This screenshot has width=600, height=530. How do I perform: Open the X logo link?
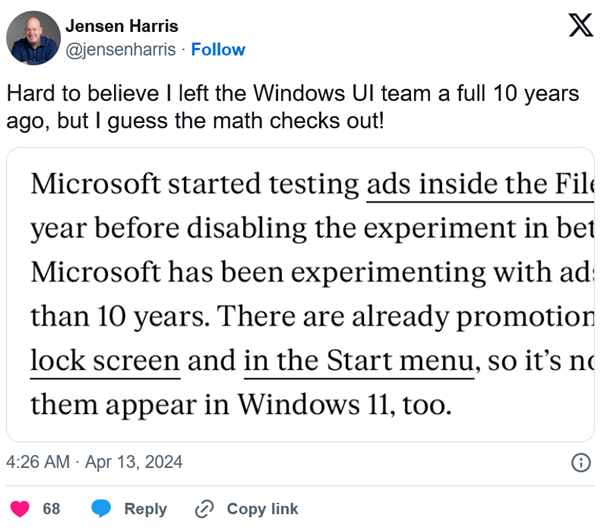(579, 28)
